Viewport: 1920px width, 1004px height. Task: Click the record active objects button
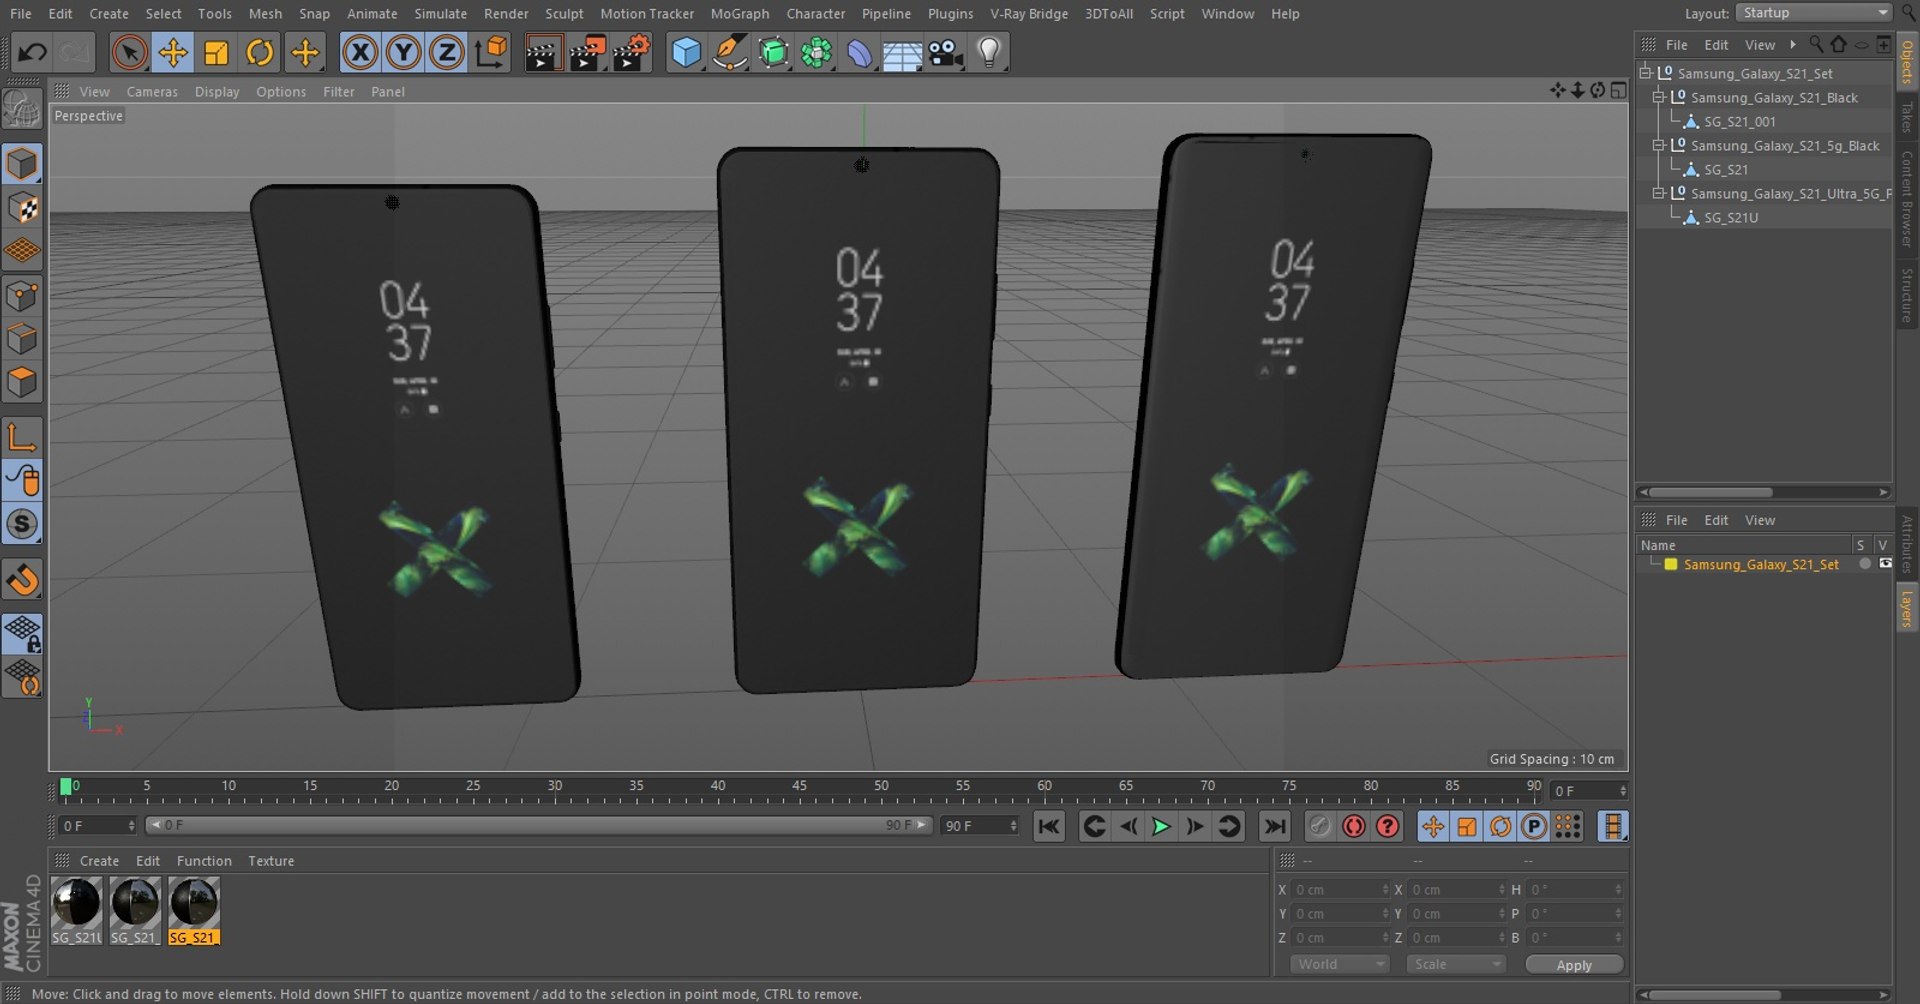point(1320,827)
